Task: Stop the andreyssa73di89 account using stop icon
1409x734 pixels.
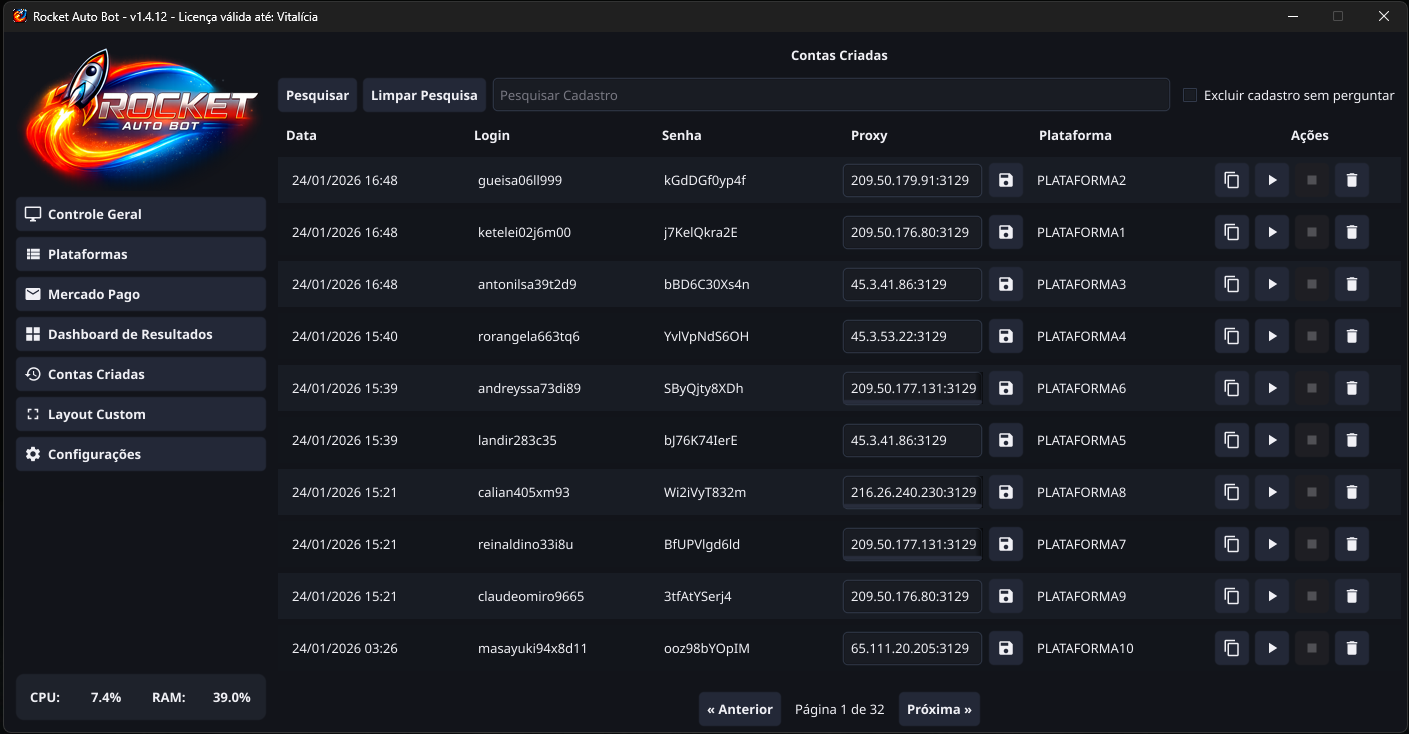Action: pos(1312,389)
